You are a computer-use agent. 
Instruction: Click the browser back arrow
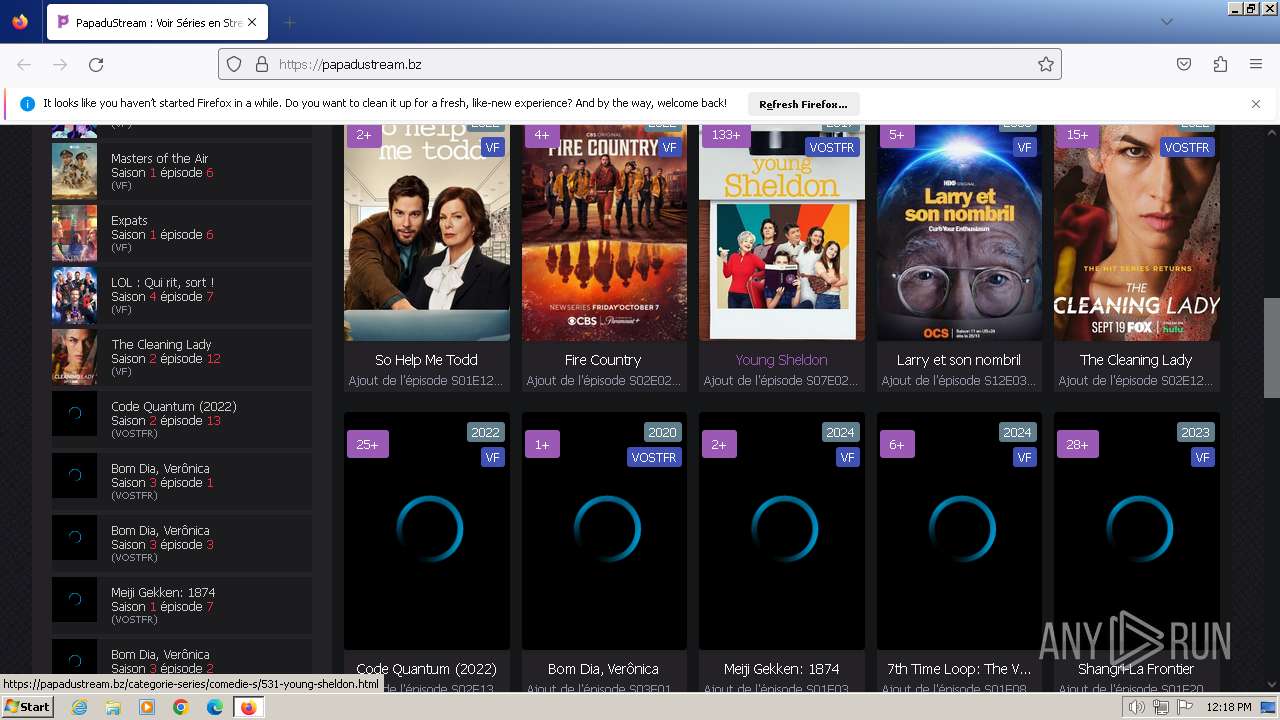pyautogui.click(x=24, y=64)
